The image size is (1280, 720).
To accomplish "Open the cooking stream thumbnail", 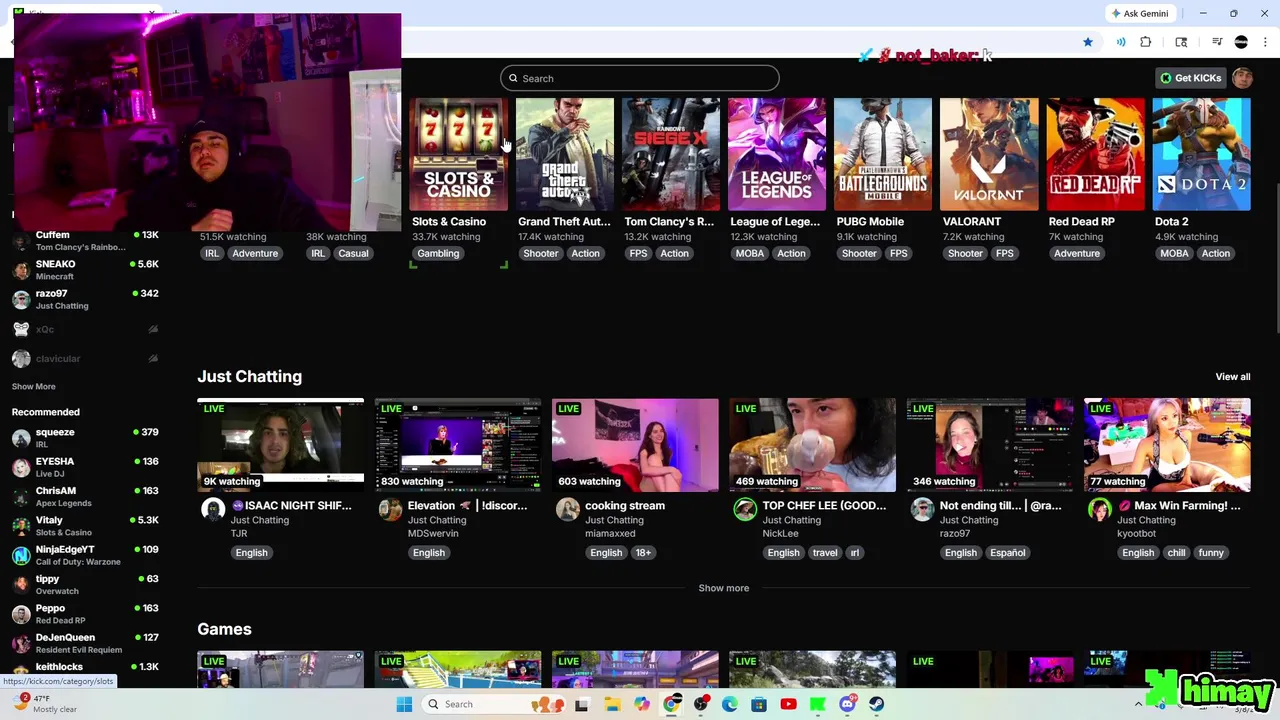I will click(635, 445).
